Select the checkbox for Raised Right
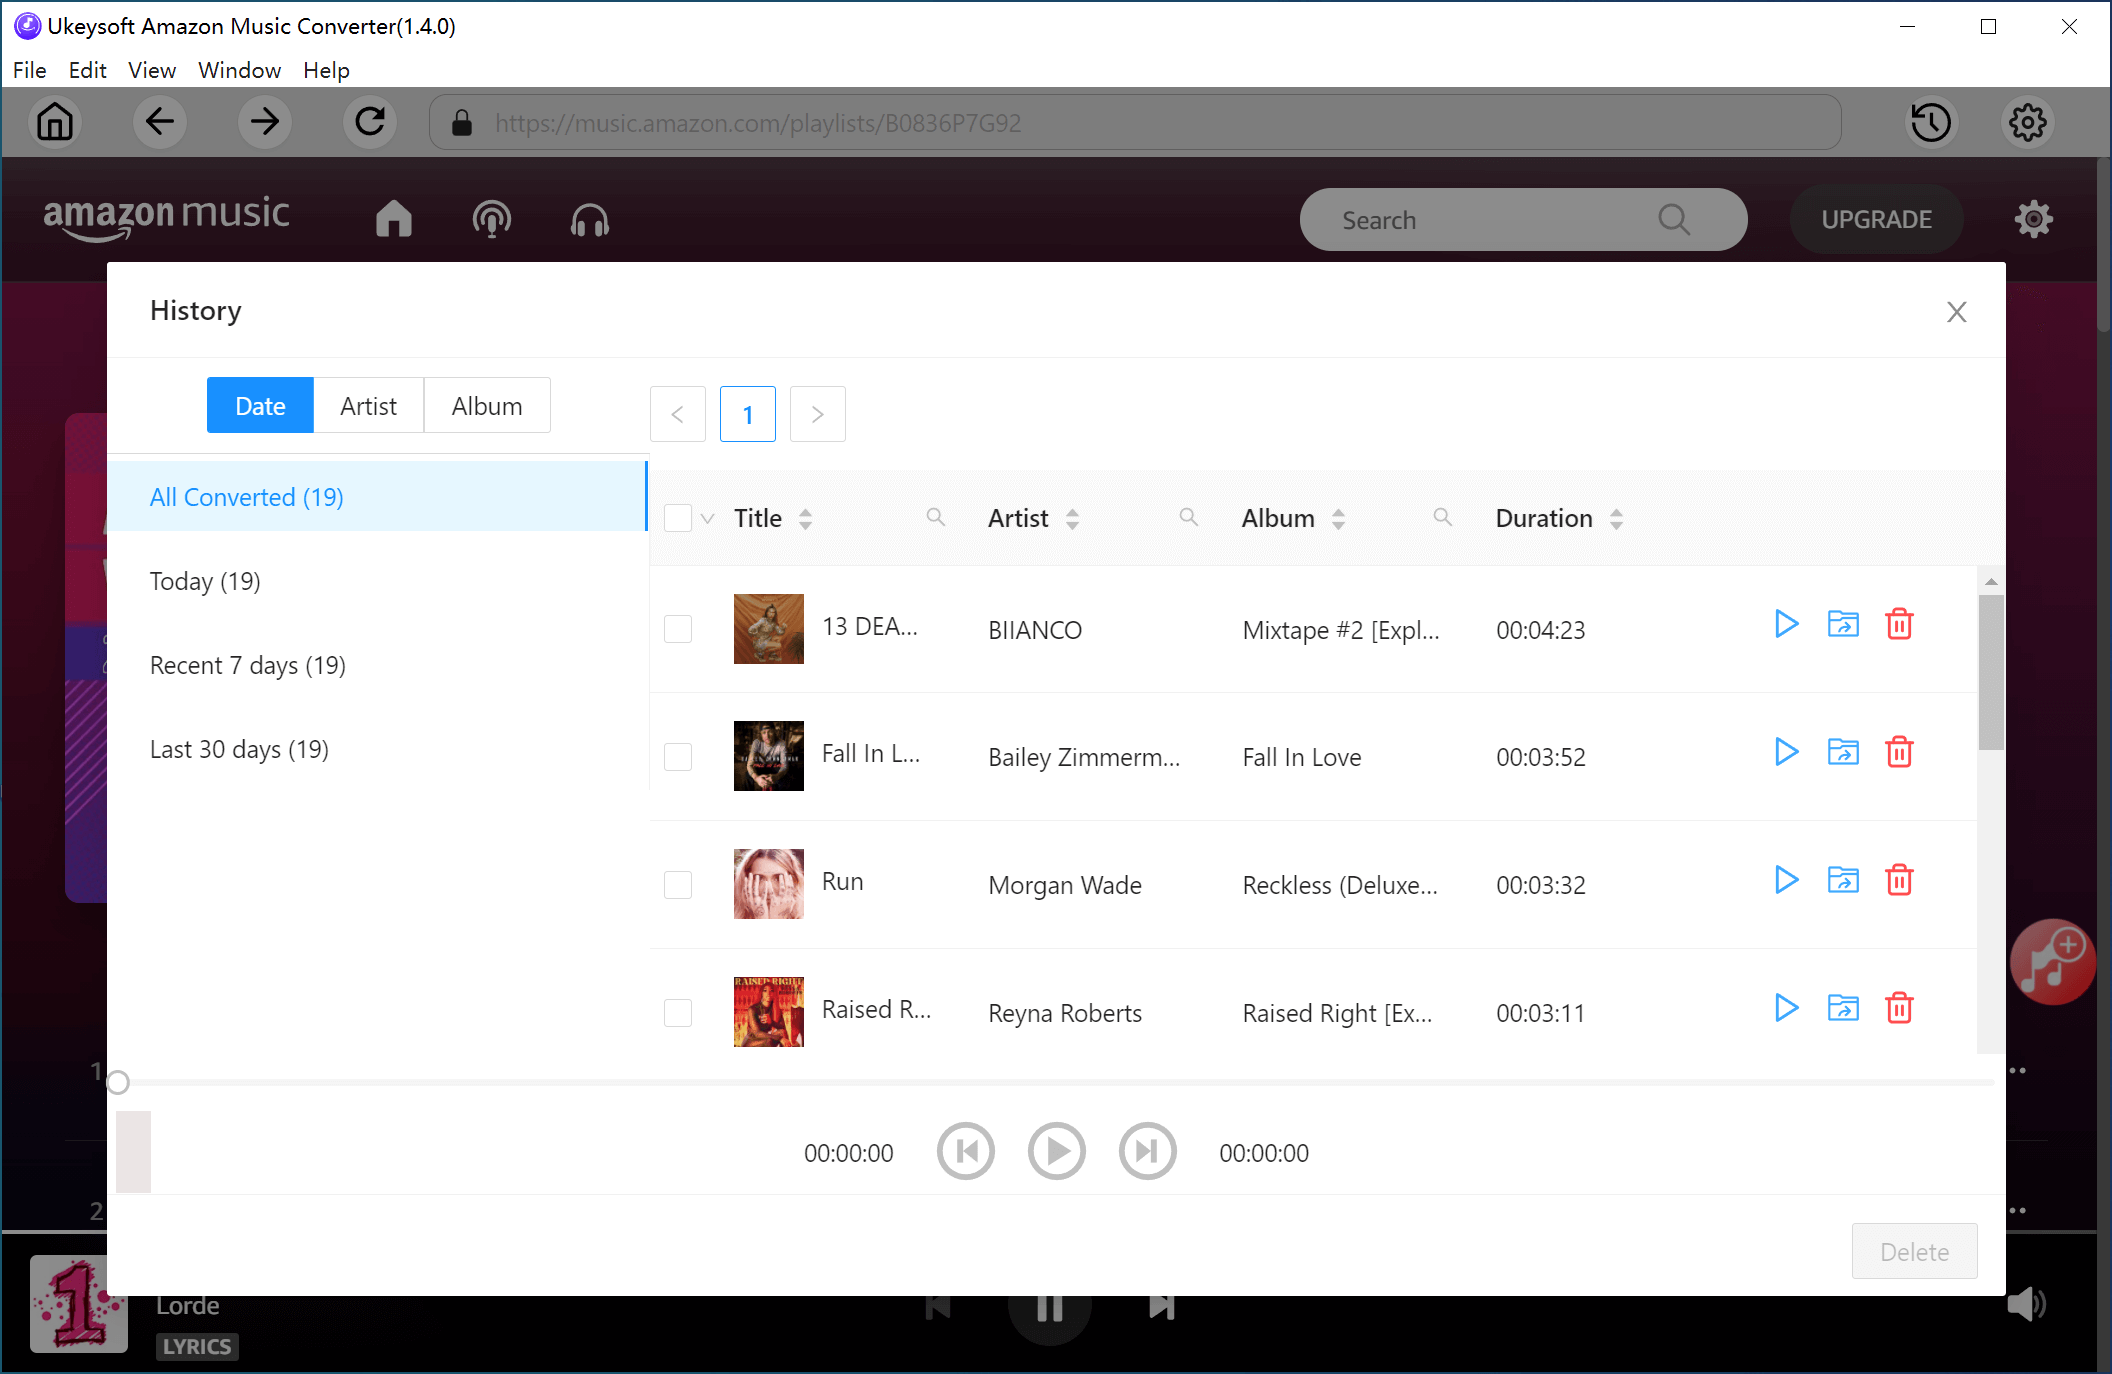Viewport: 2112px width, 1374px height. pyautogui.click(x=678, y=1012)
